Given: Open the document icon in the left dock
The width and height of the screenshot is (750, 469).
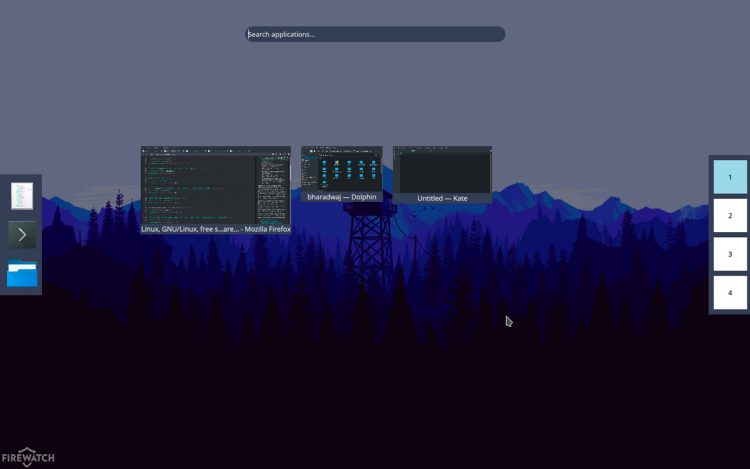Looking at the screenshot, I should pyautogui.click(x=22, y=196).
